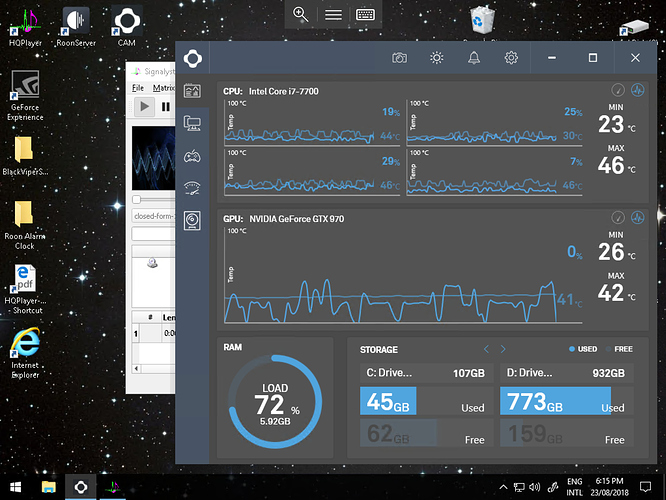
Task: Show hidden system tray icons
Action: (503, 487)
